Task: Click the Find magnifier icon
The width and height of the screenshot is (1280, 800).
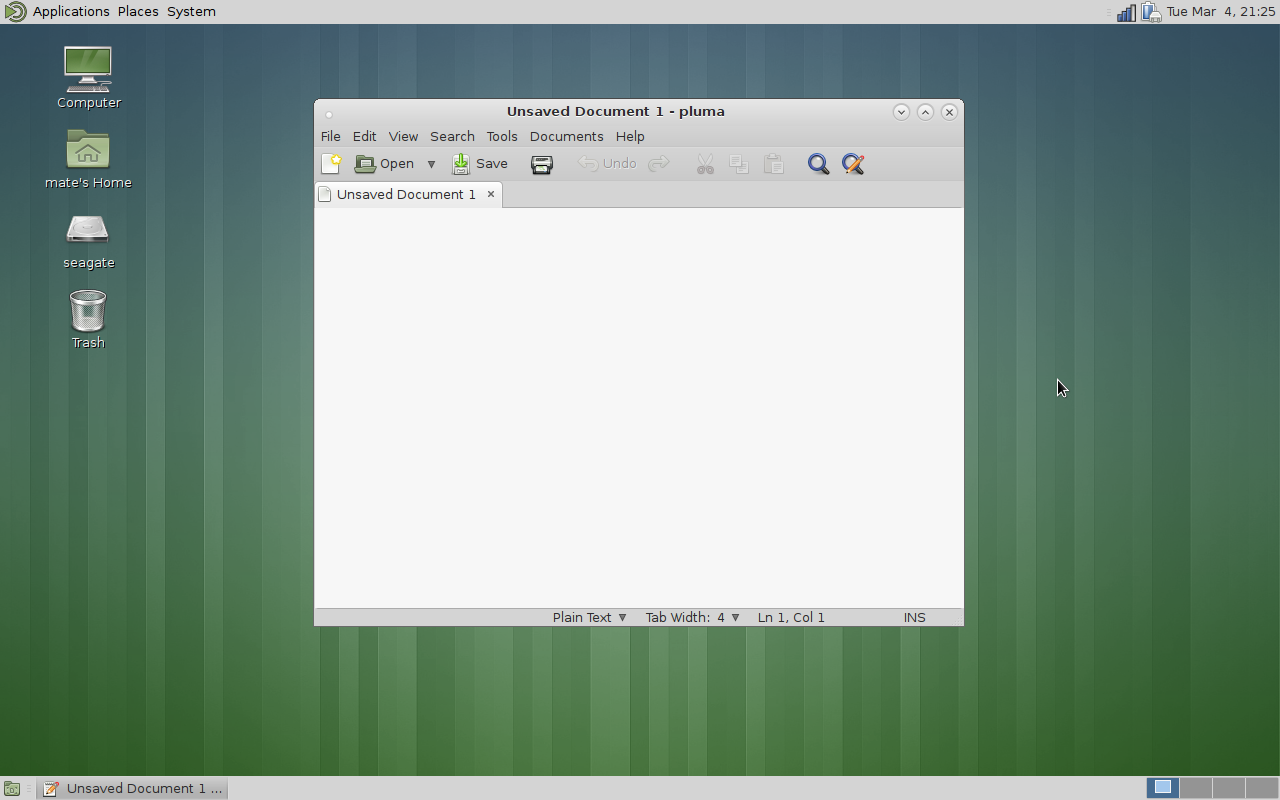Action: click(818, 164)
